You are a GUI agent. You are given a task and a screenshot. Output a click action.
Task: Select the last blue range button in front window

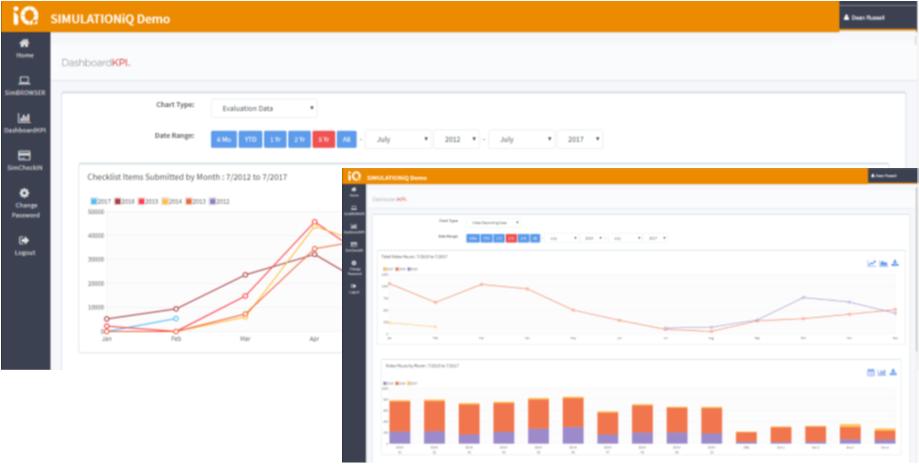click(x=535, y=238)
